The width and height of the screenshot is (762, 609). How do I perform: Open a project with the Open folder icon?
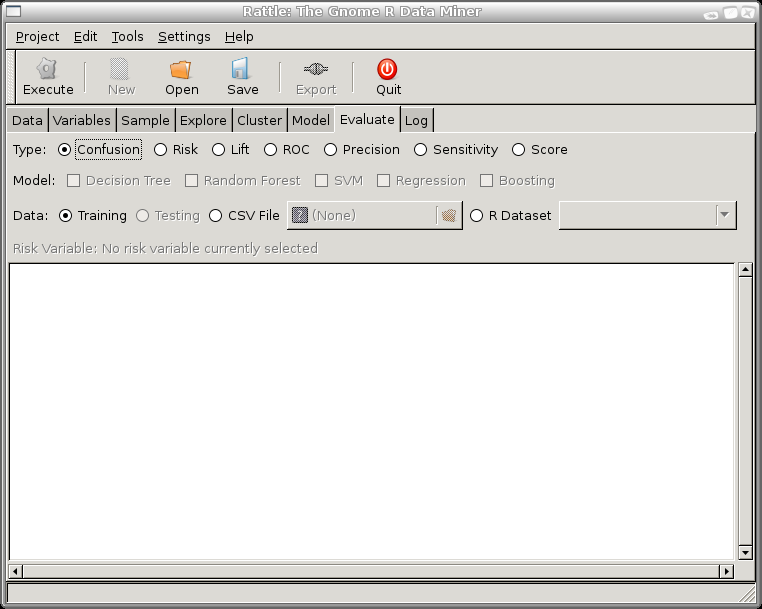(x=181, y=69)
